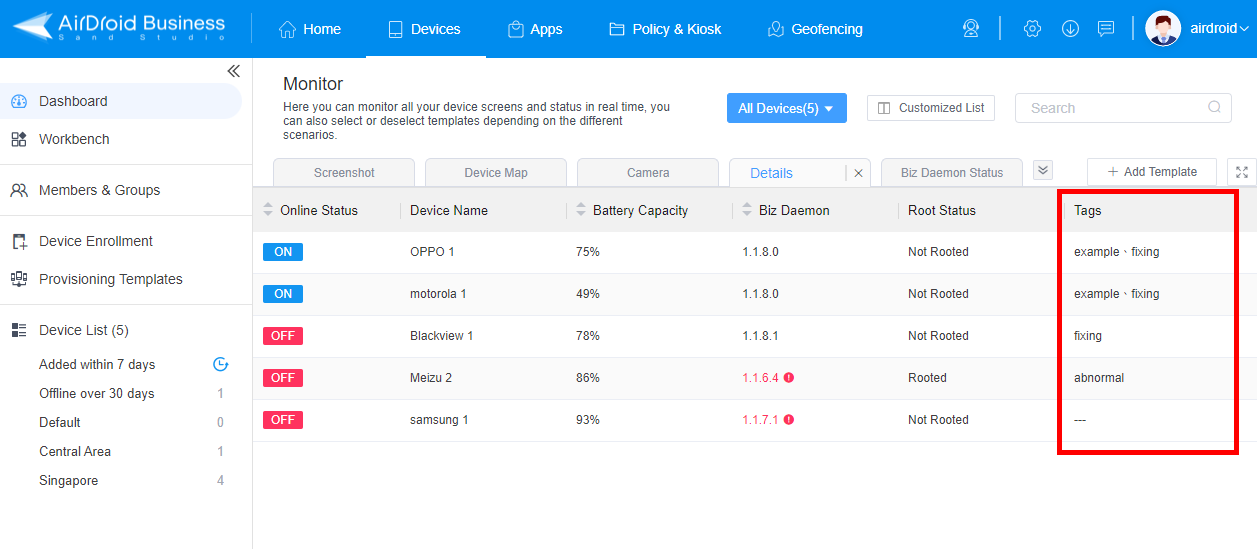Select device name Meizu 2

431,378
